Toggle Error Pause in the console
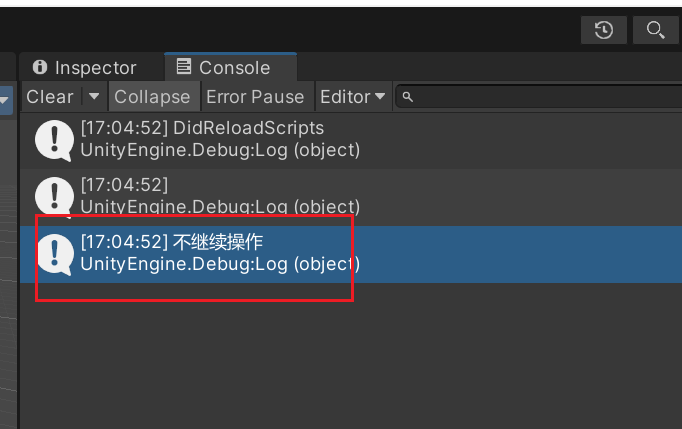This screenshot has height=429, width=682. click(x=255, y=97)
